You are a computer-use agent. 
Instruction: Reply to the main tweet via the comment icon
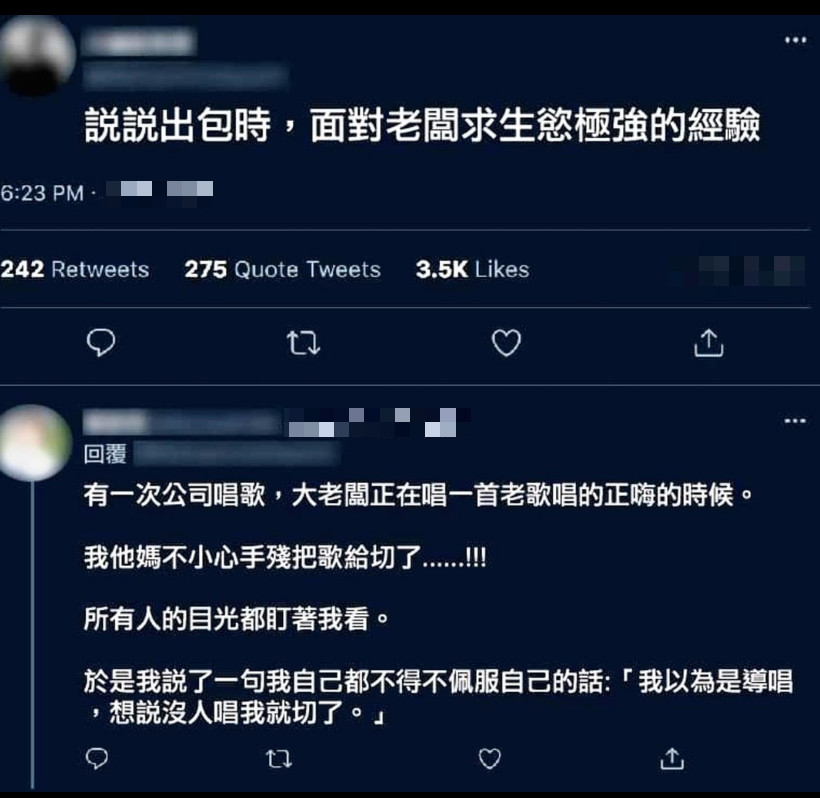point(101,343)
